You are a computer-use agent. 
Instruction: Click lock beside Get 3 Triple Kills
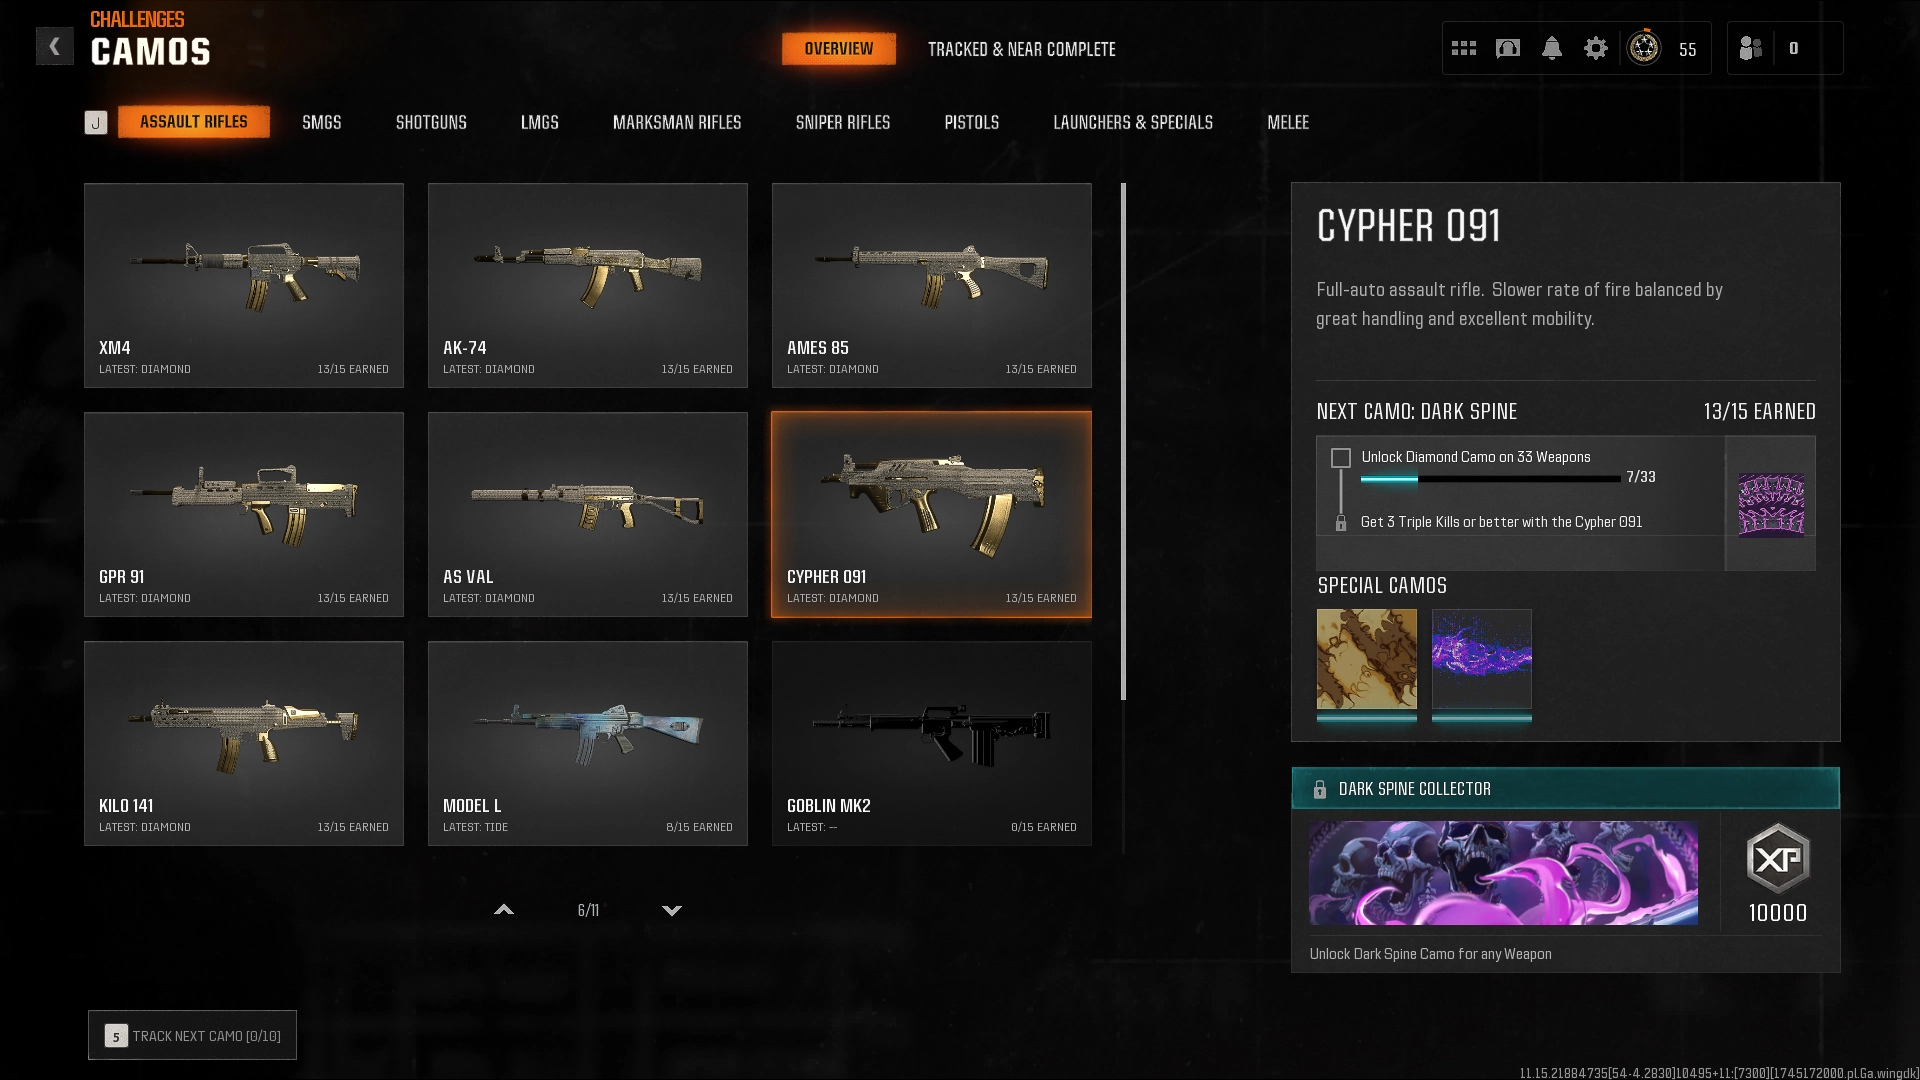[1341, 523]
